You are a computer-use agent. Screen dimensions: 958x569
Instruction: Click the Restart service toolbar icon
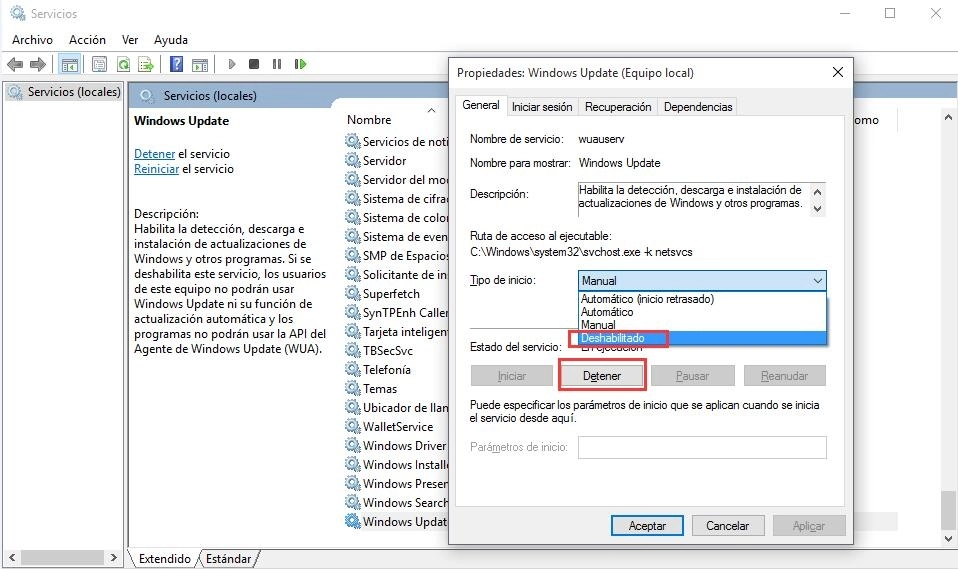[300, 64]
